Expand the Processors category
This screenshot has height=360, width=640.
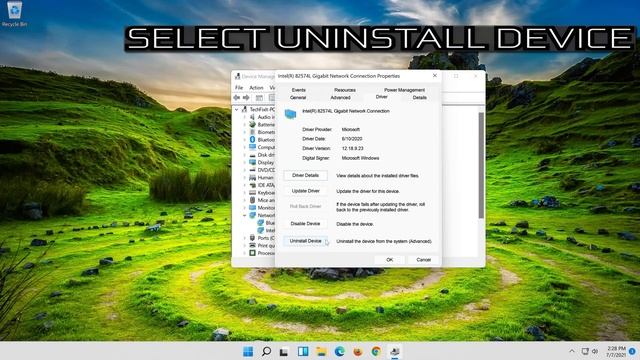coord(245,253)
